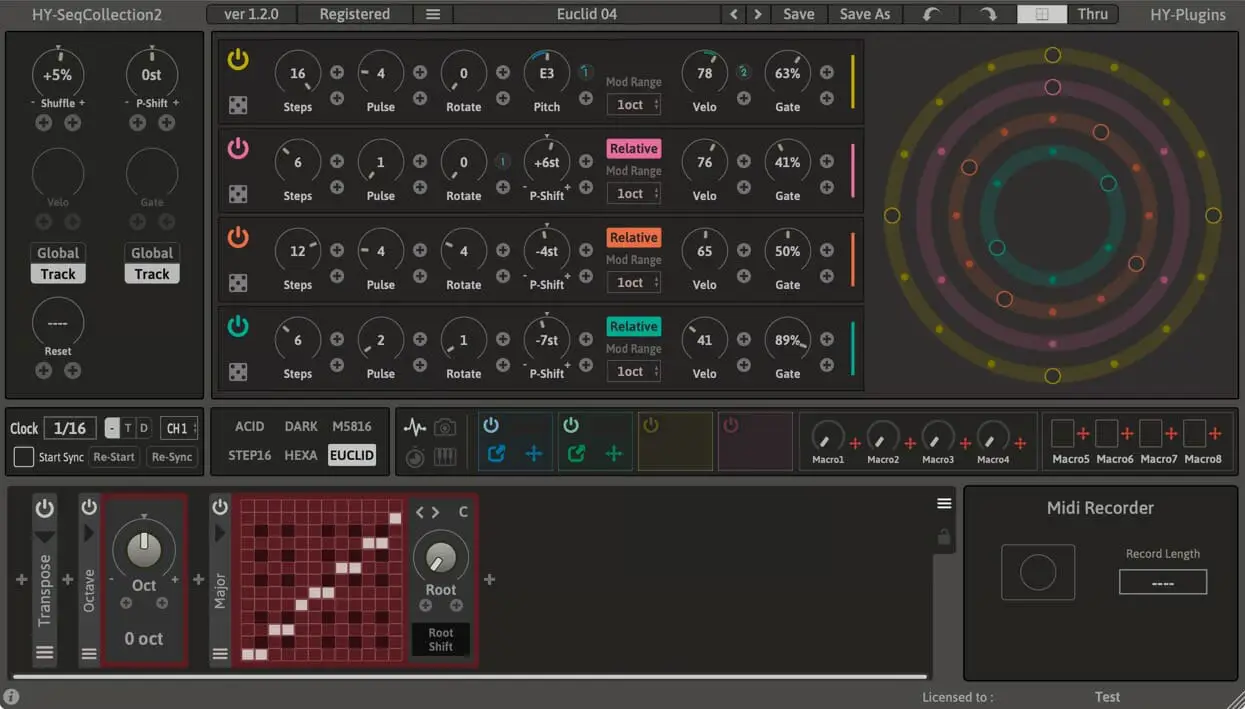This screenshot has width=1245, height=709.
Task: Click the piano keyboard icon
Action: point(445,457)
